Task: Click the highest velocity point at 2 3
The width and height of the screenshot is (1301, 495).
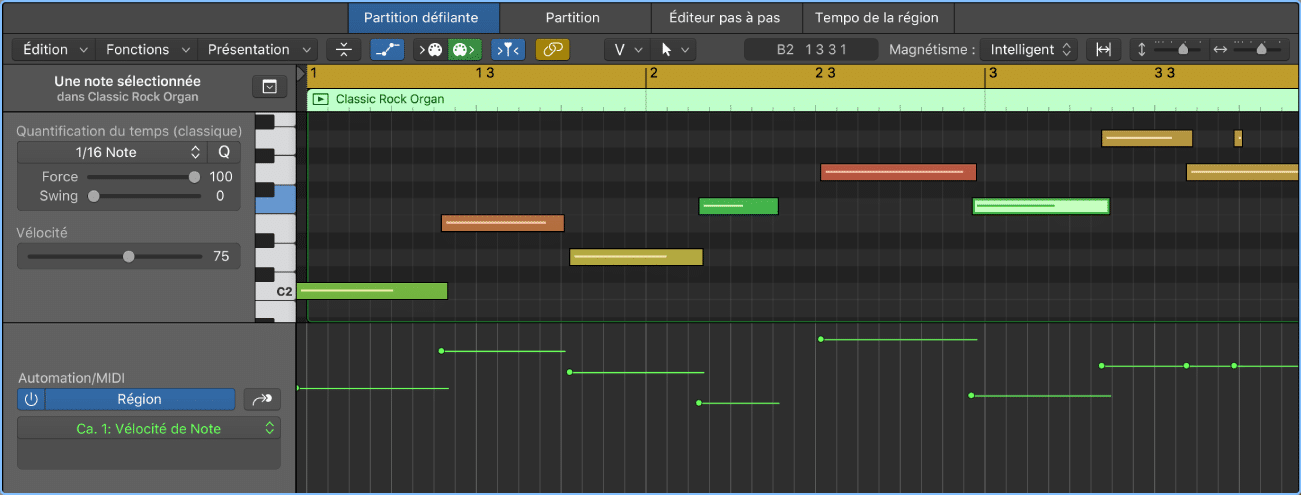Action: (821, 339)
